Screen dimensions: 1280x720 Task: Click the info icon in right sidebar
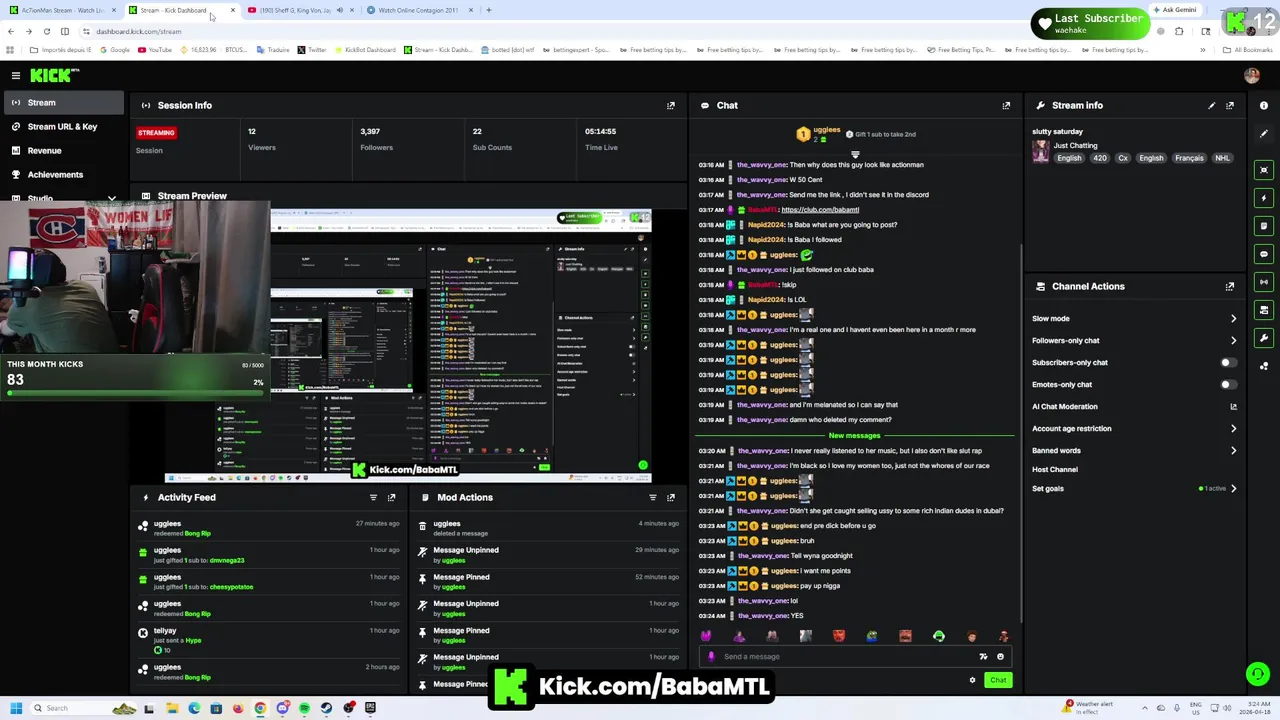tap(1264, 105)
